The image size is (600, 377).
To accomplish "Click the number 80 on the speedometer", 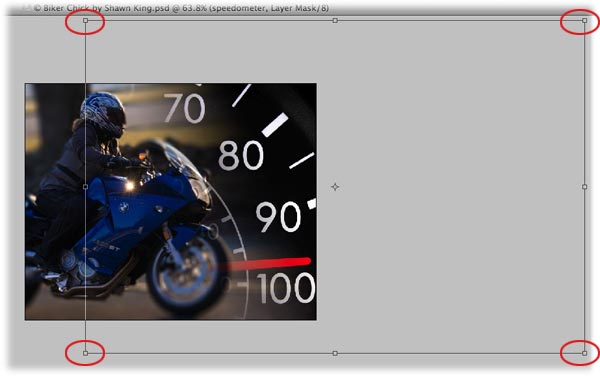I will tap(241, 155).
